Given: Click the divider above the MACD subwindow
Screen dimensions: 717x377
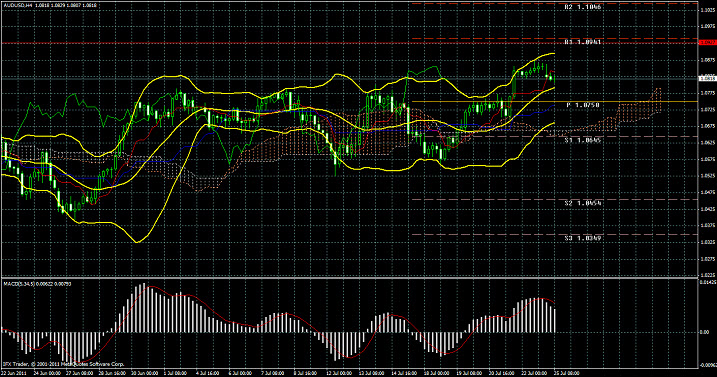Looking at the screenshot, I should point(349,278).
